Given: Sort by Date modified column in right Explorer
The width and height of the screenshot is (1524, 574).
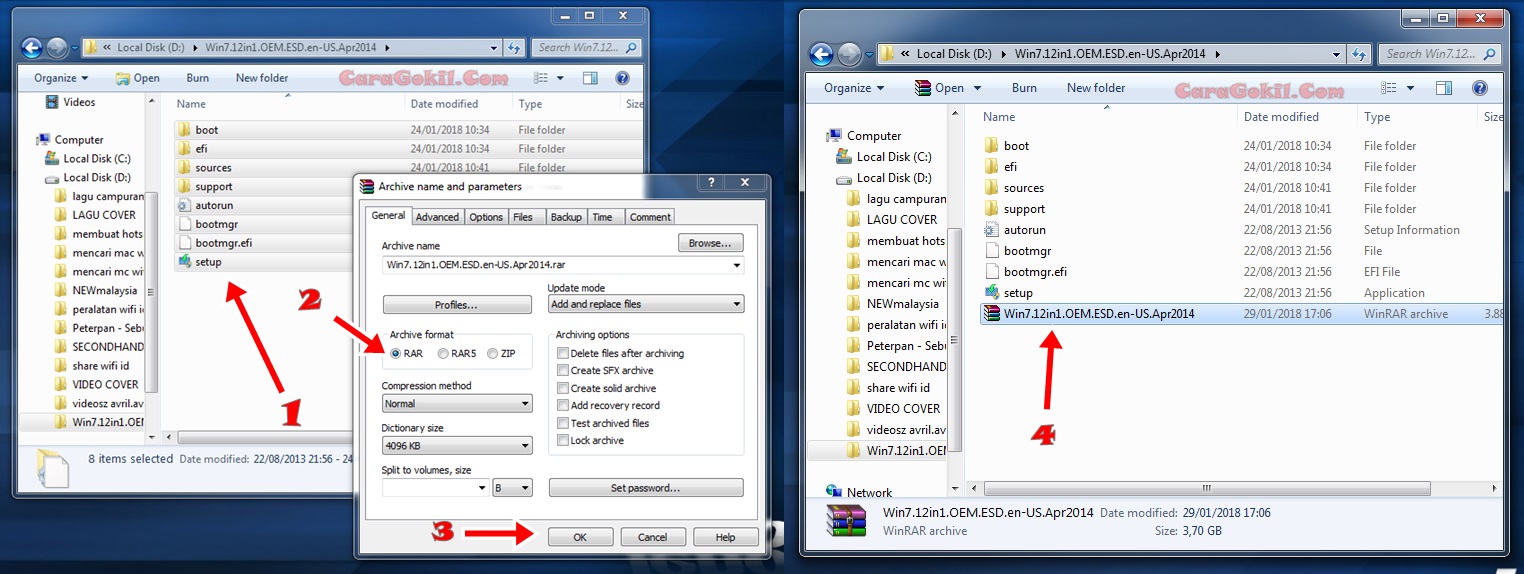Looking at the screenshot, I should pyautogui.click(x=1281, y=117).
